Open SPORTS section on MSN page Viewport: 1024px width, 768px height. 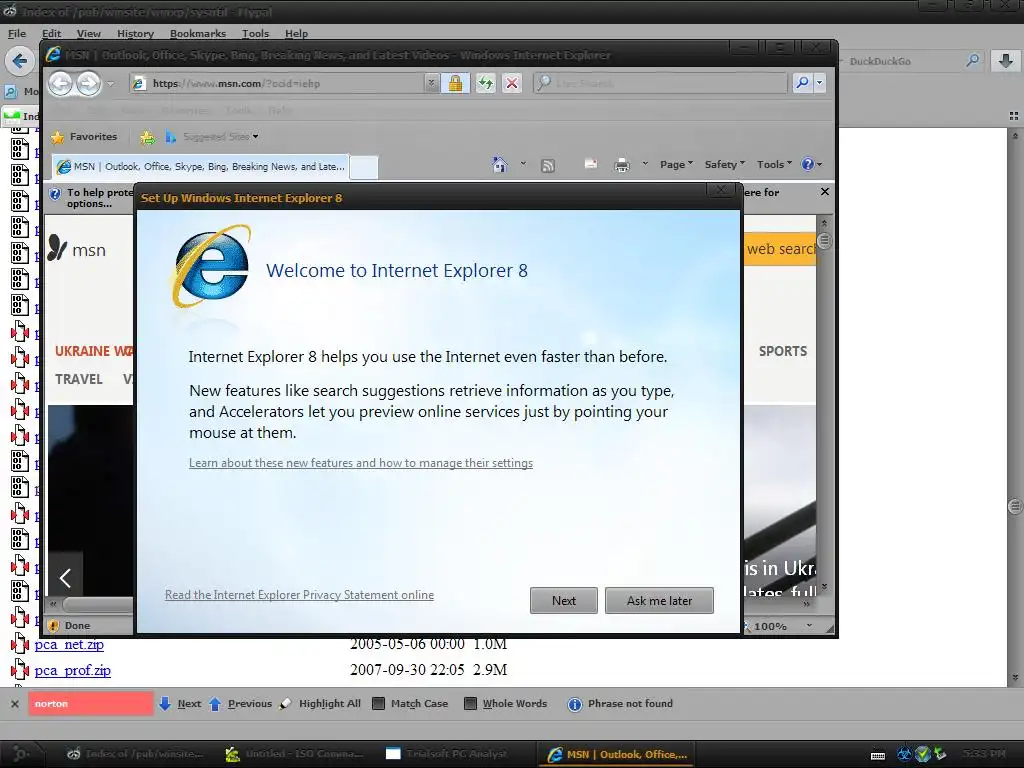coord(782,351)
